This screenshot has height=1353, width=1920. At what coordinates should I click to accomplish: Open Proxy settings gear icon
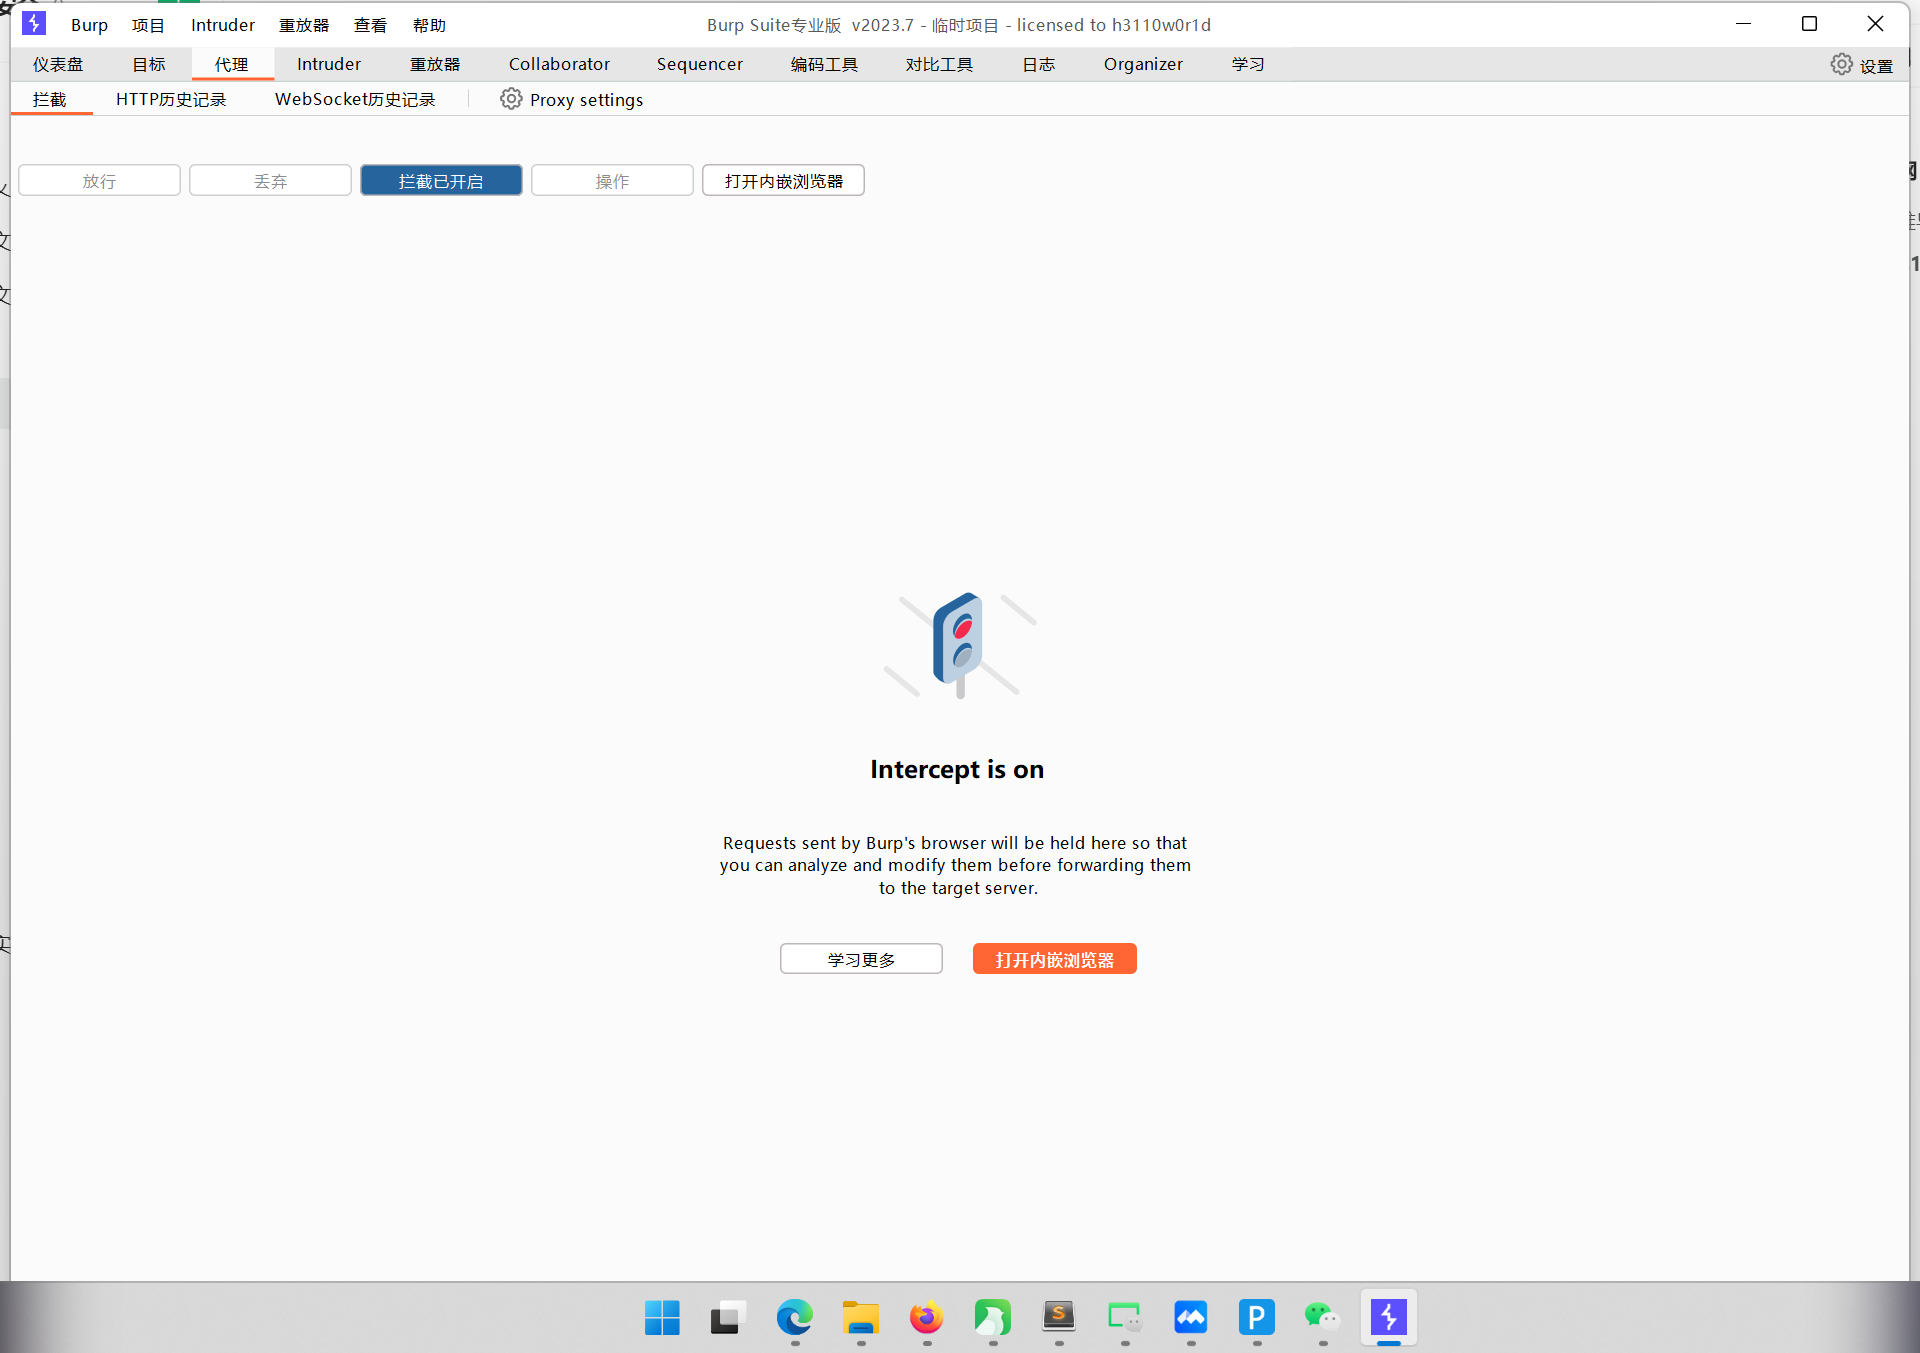(511, 99)
